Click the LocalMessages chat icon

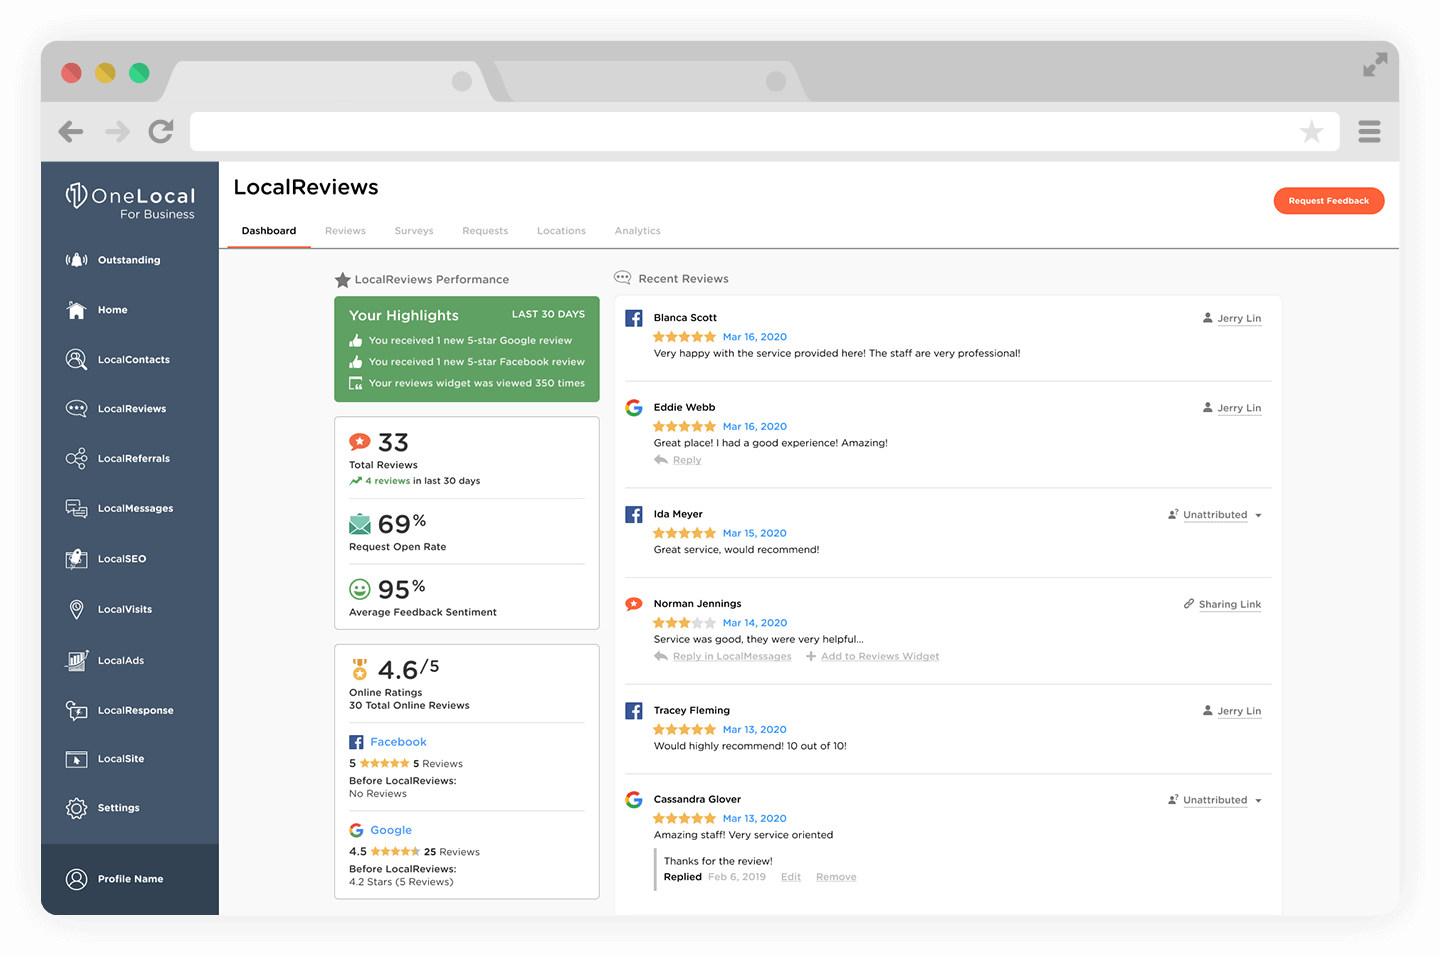[x=76, y=508]
